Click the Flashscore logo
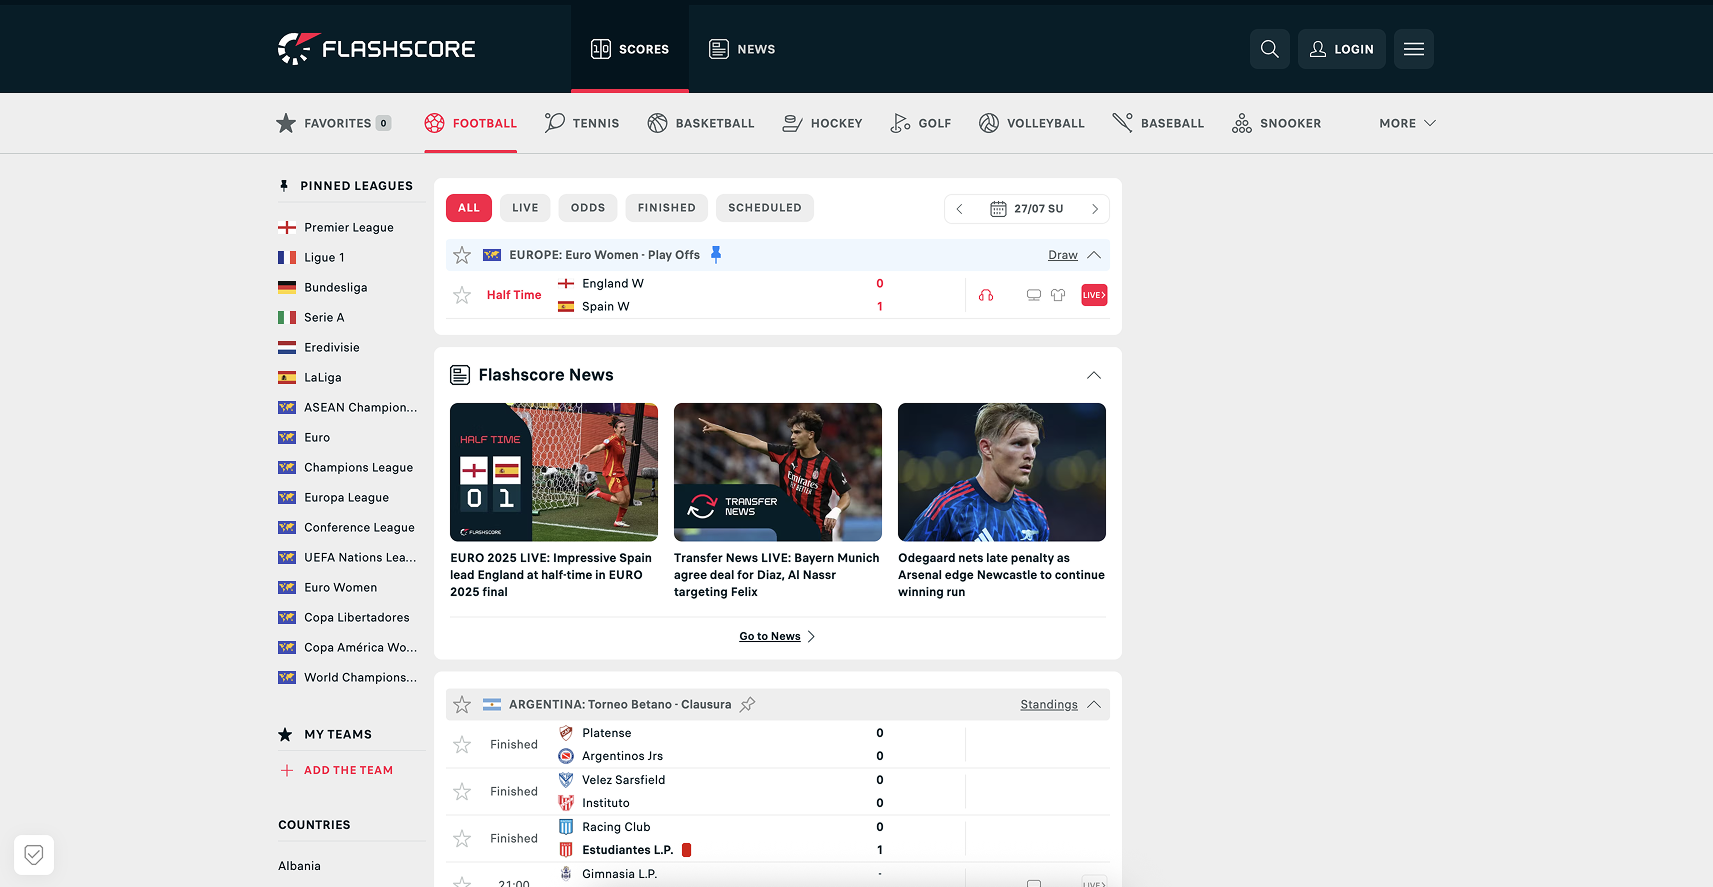Viewport: 1713px width, 887px height. click(376, 49)
